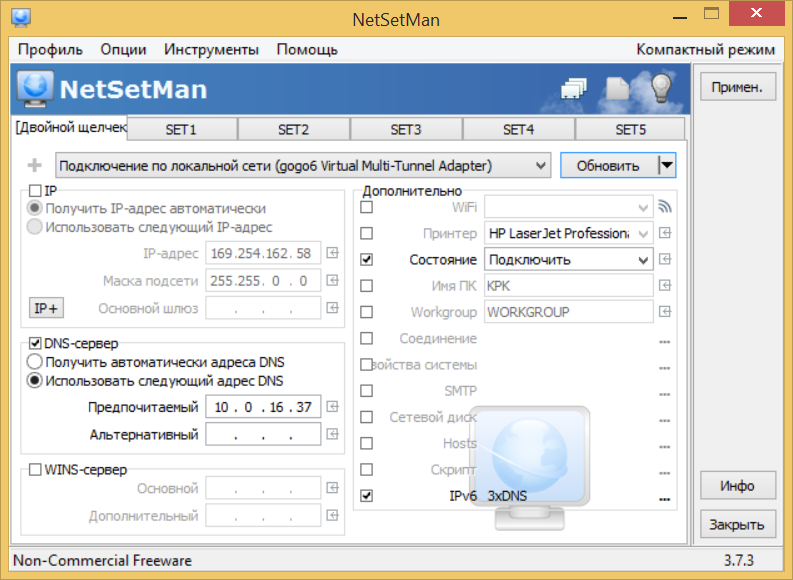Enable the IP checkbox
The height and width of the screenshot is (580, 793).
tap(35, 191)
